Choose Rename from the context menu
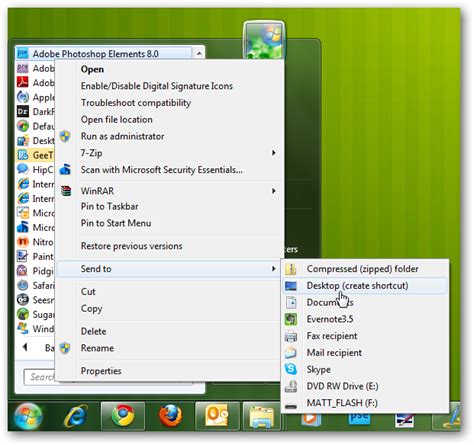The width and height of the screenshot is (474, 445). click(x=97, y=348)
